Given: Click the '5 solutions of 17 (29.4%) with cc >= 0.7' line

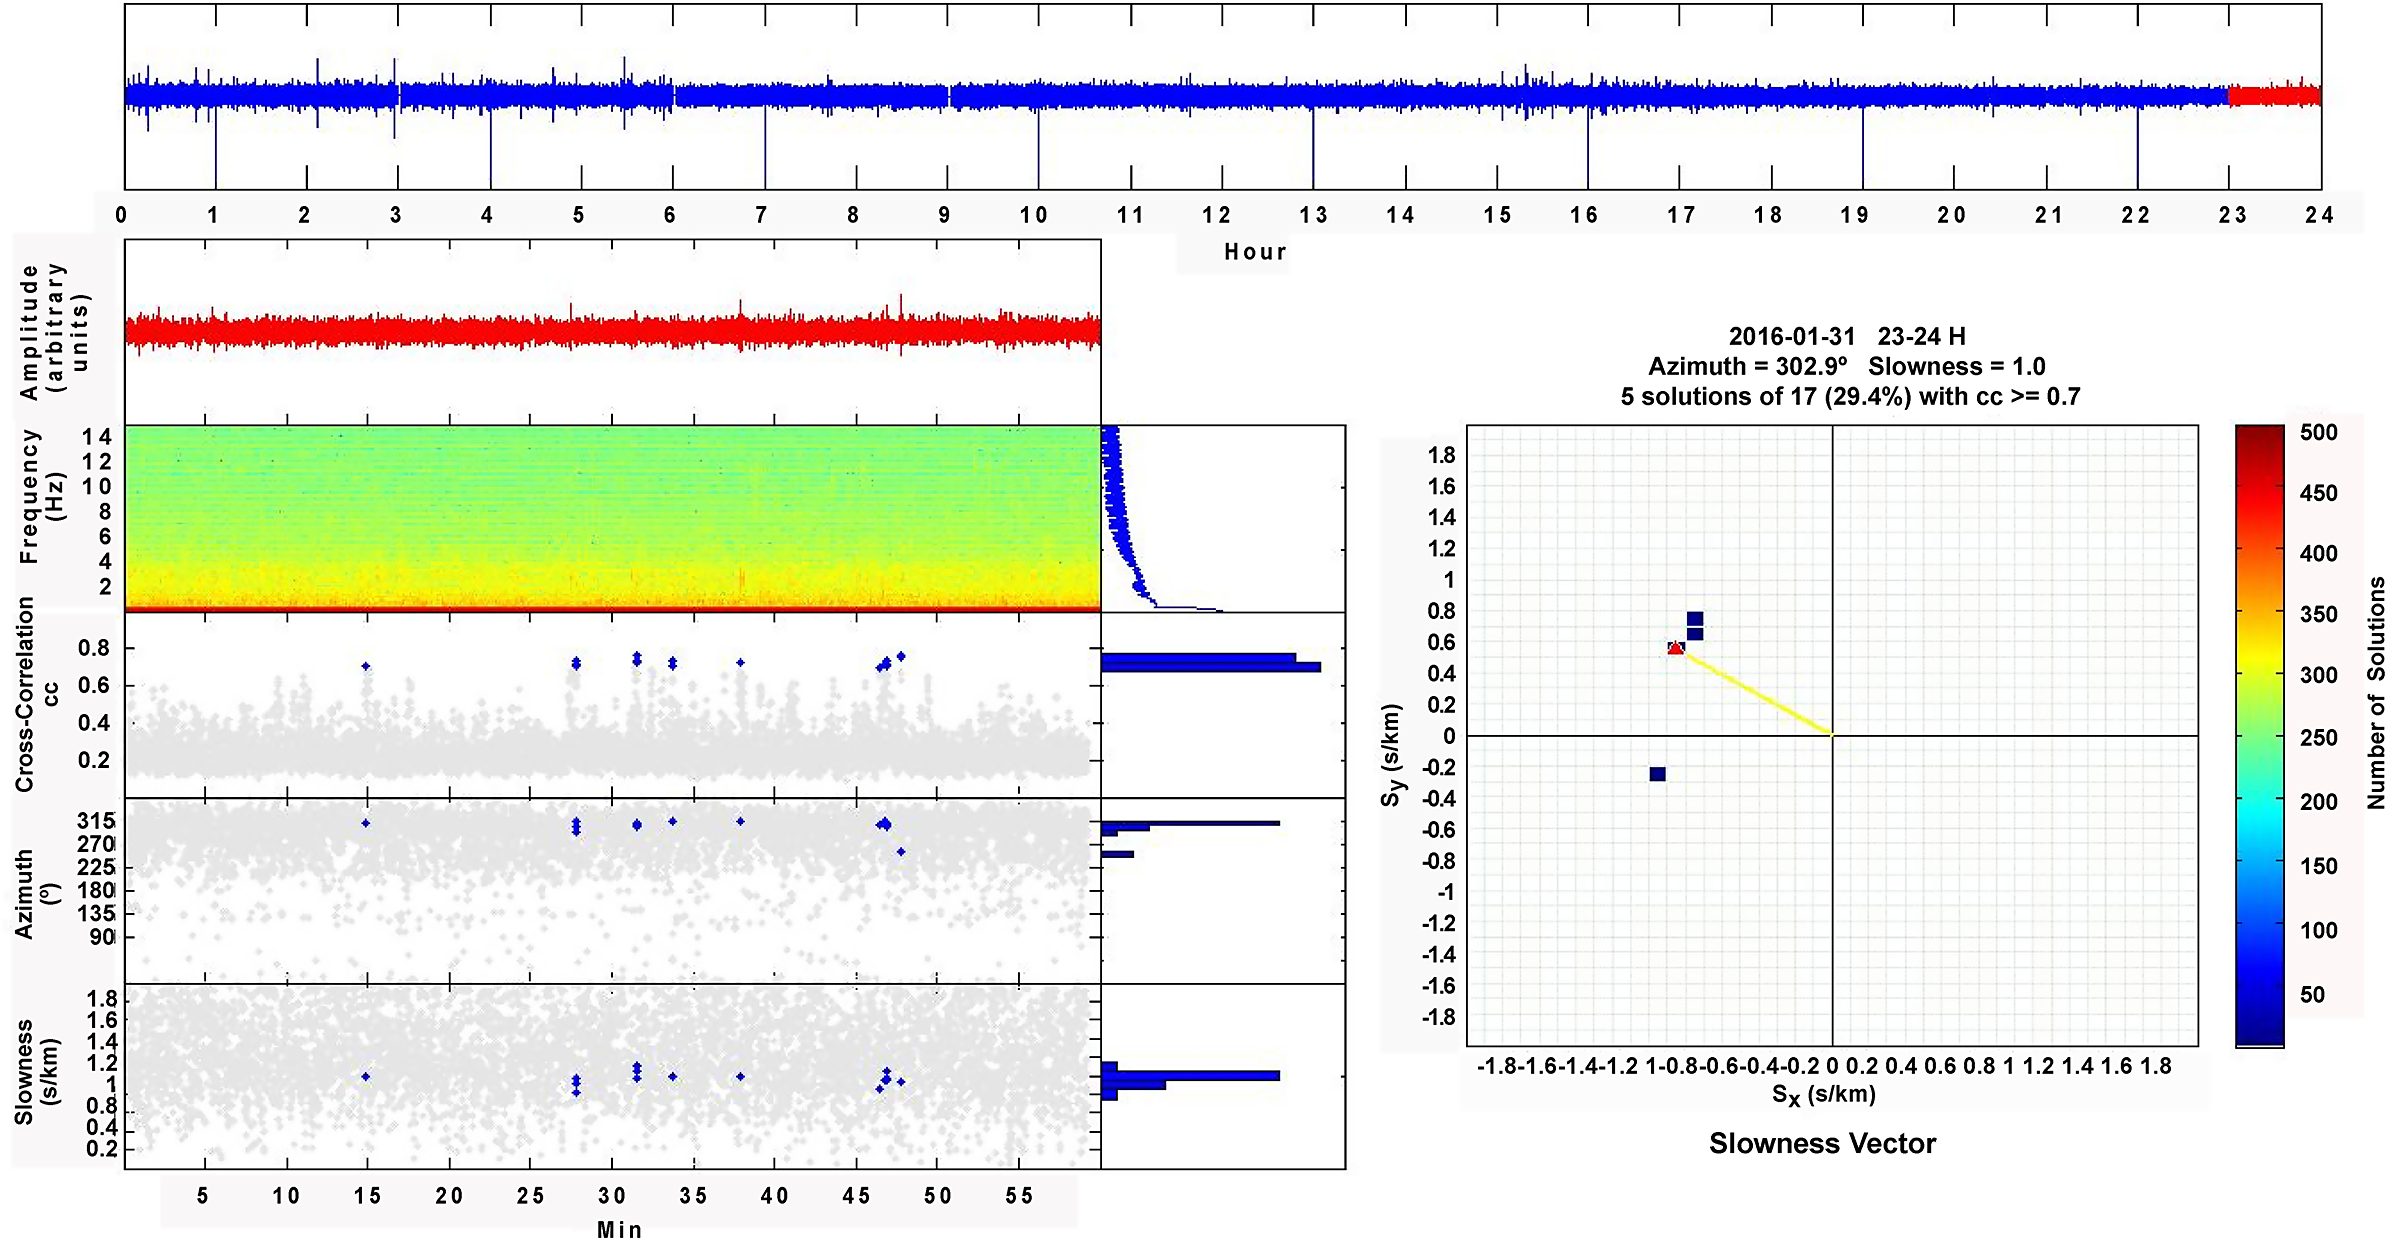Looking at the screenshot, I should coord(1850,397).
